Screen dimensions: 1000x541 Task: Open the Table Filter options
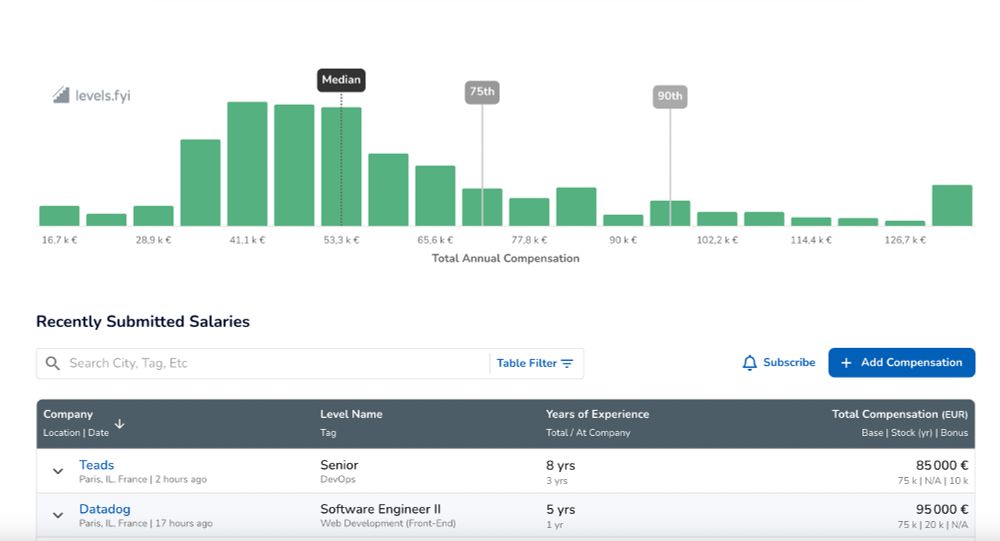click(535, 363)
